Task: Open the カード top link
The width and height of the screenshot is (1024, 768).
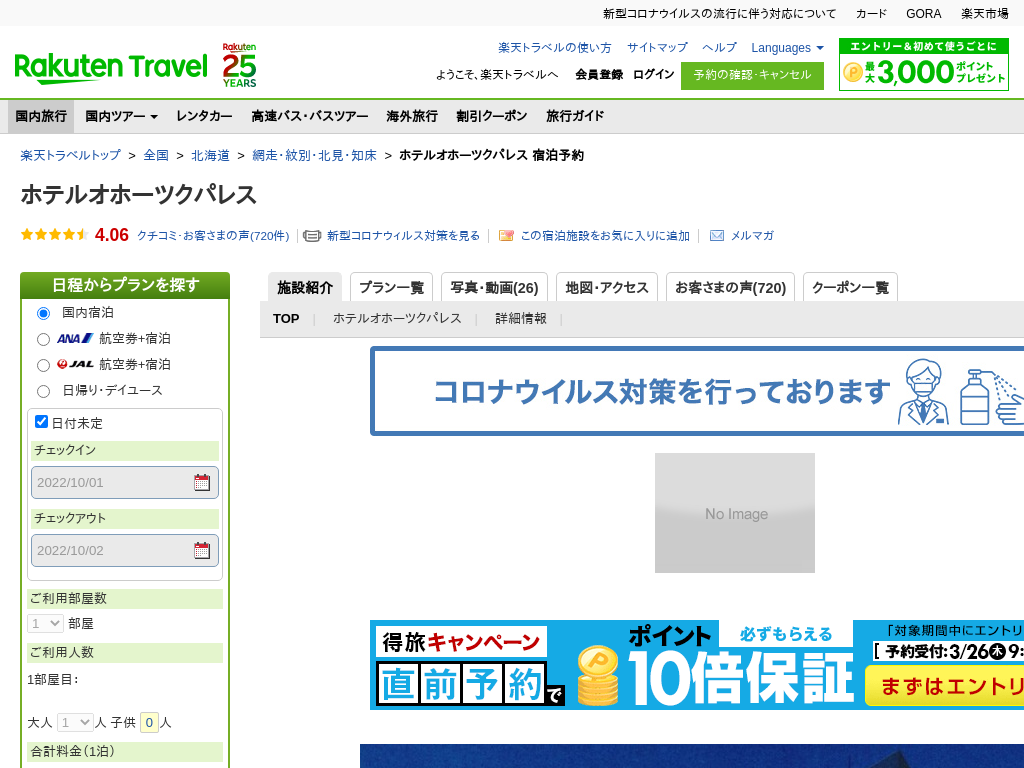Action: point(871,14)
